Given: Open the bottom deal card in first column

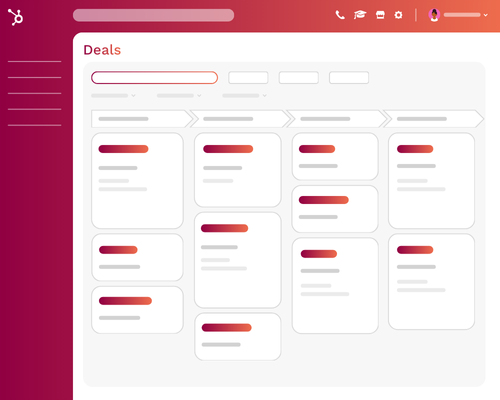Looking at the screenshot, I should (x=137, y=310).
